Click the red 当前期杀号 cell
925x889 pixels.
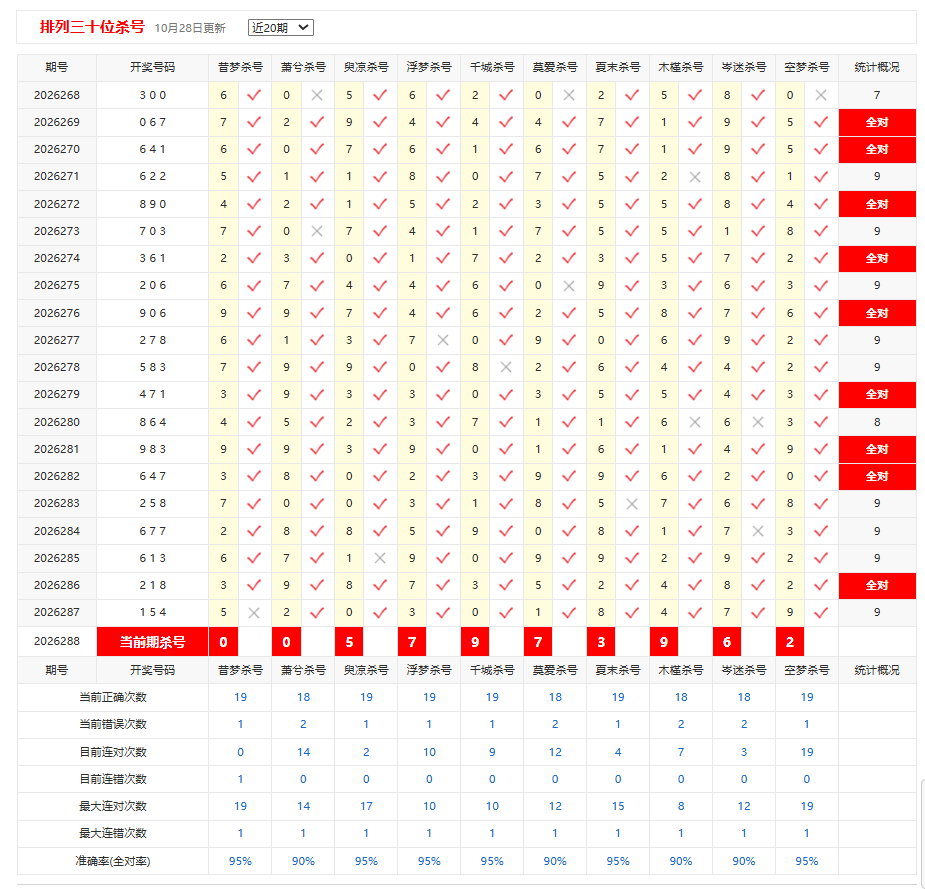tap(152, 642)
